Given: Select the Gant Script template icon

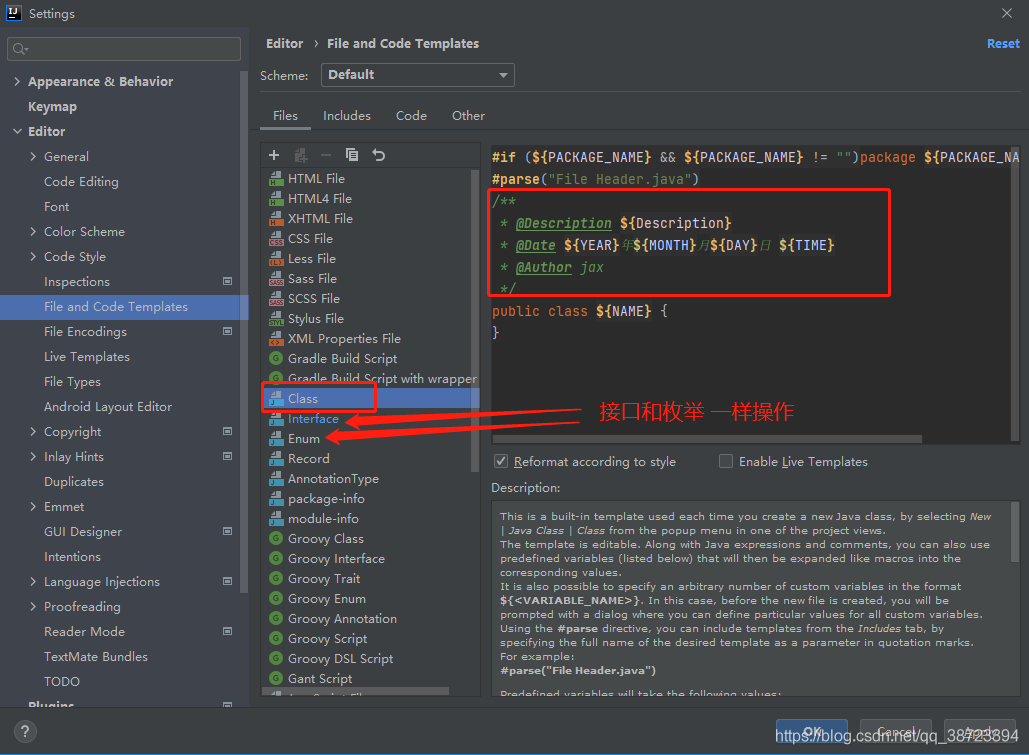Looking at the screenshot, I should click(x=276, y=678).
